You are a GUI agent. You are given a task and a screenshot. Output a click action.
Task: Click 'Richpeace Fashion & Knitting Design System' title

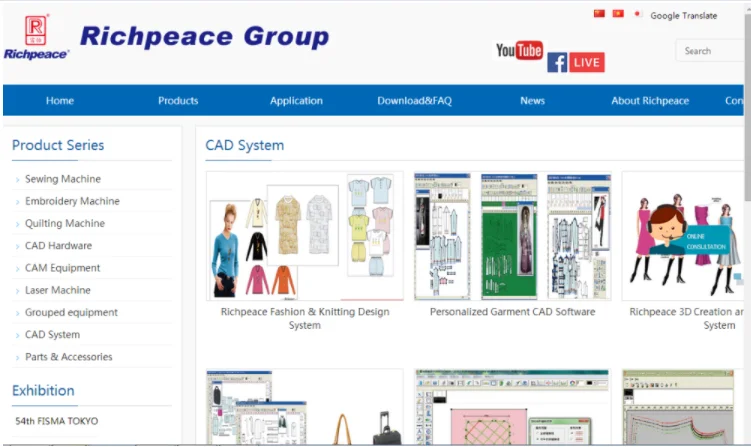[x=305, y=318]
